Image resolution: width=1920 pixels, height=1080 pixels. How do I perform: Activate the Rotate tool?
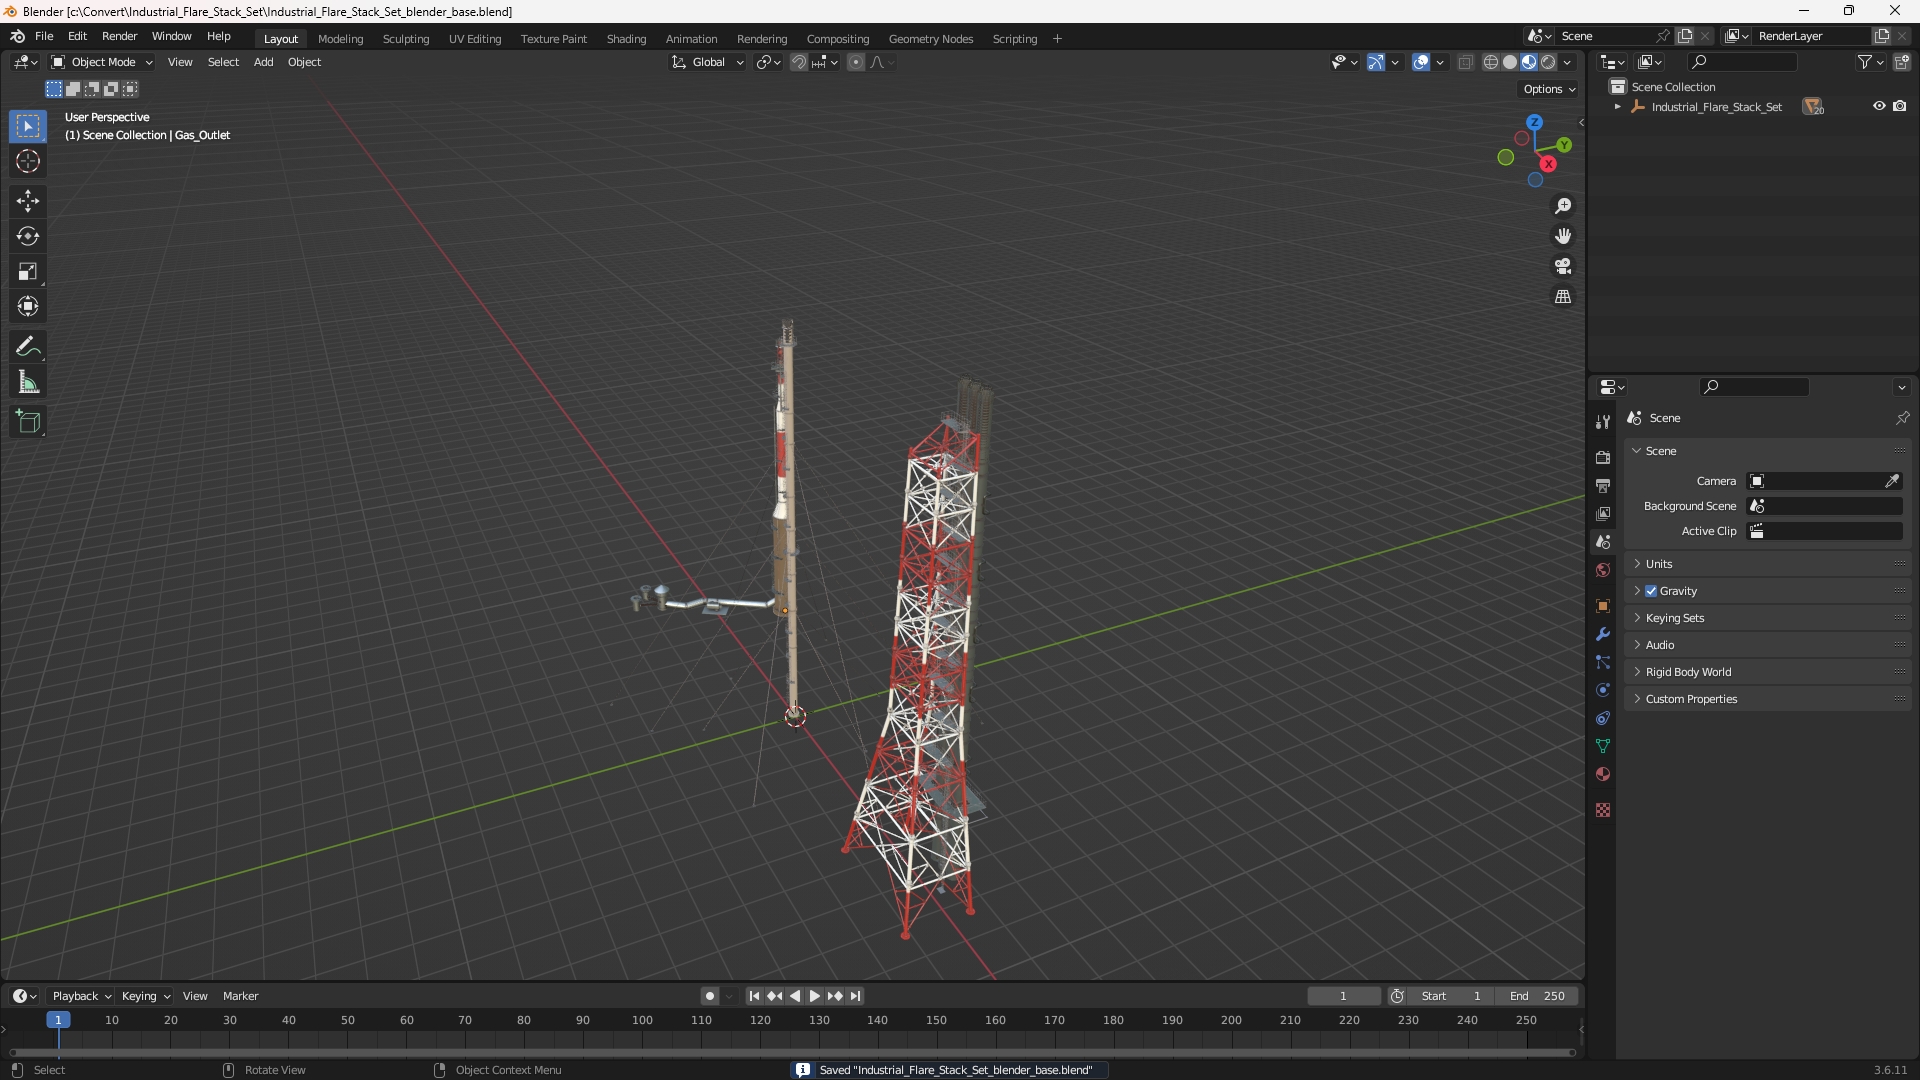28,236
